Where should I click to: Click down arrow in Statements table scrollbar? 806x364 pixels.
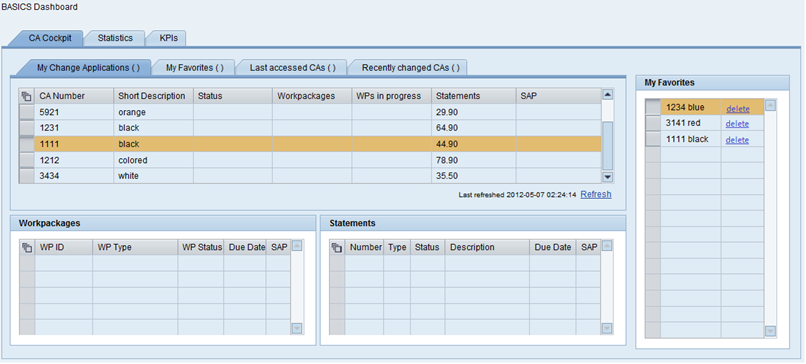coord(607,328)
